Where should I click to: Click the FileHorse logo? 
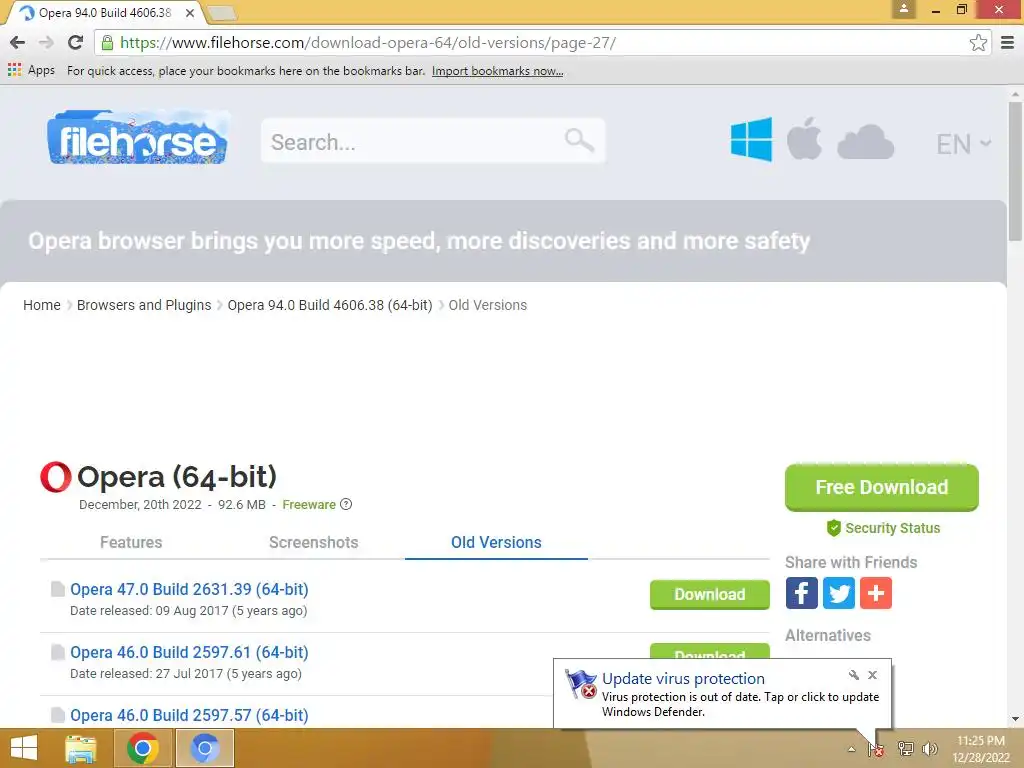click(x=138, y=138)
